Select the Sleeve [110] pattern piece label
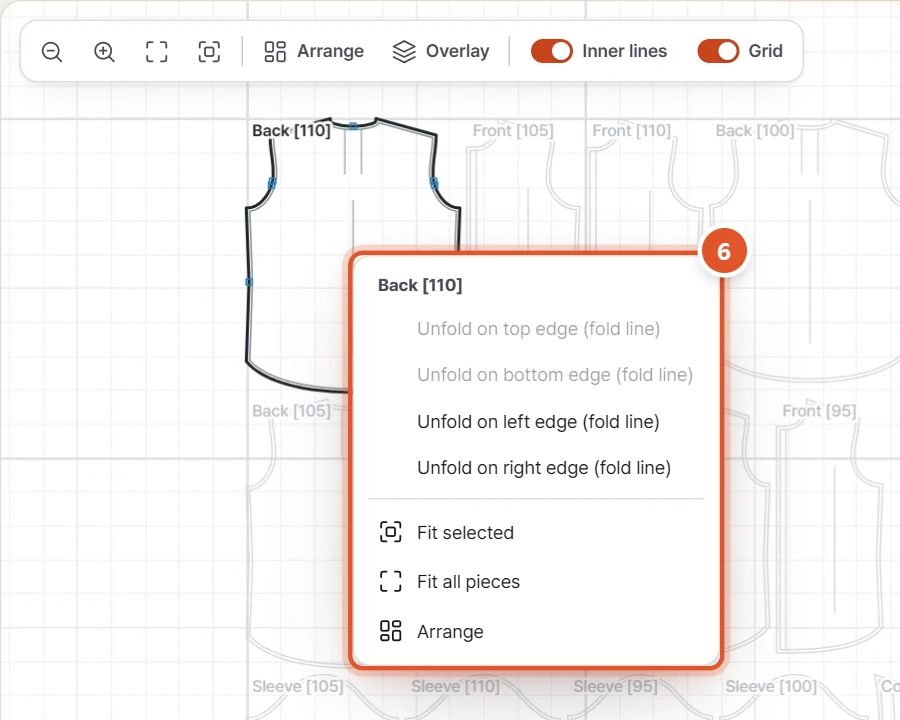Viewport: 900px width, 720px height. tap(455, 686)
